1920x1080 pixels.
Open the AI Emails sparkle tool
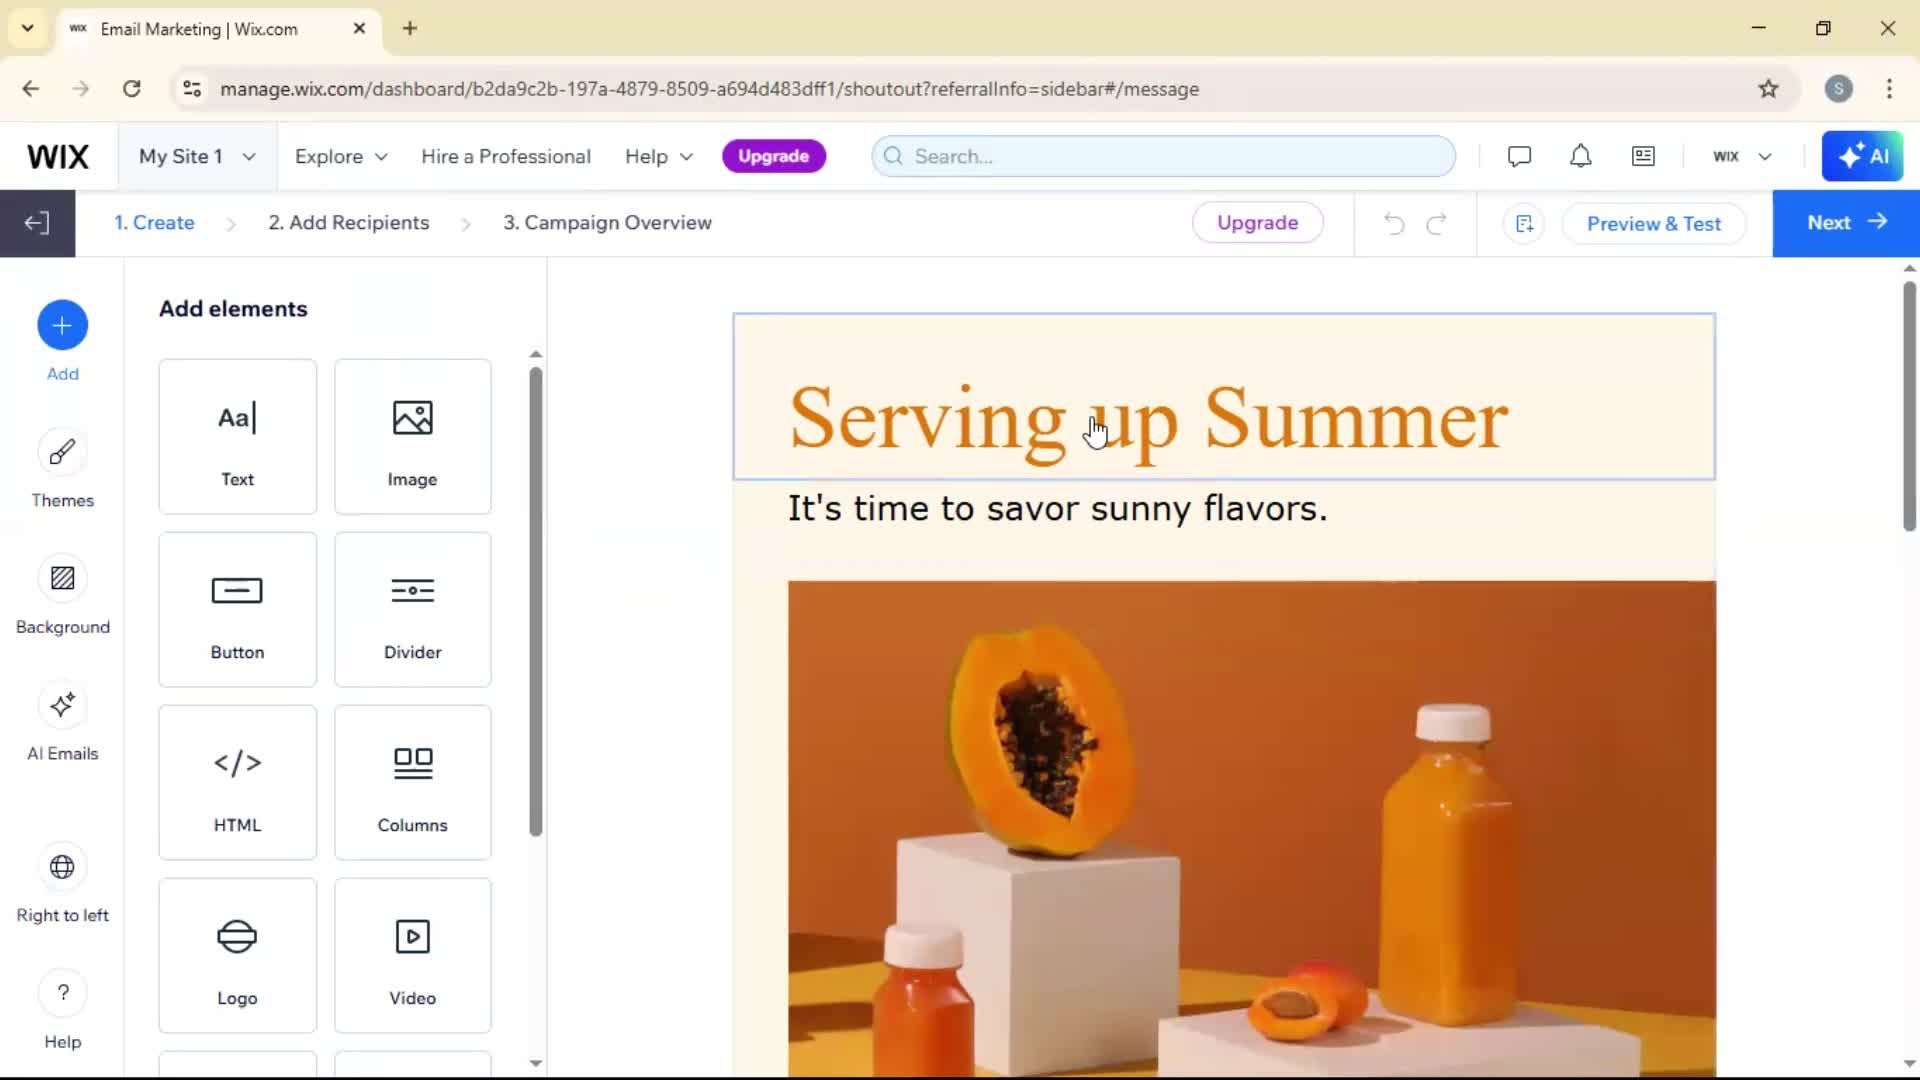coord(62,705)
